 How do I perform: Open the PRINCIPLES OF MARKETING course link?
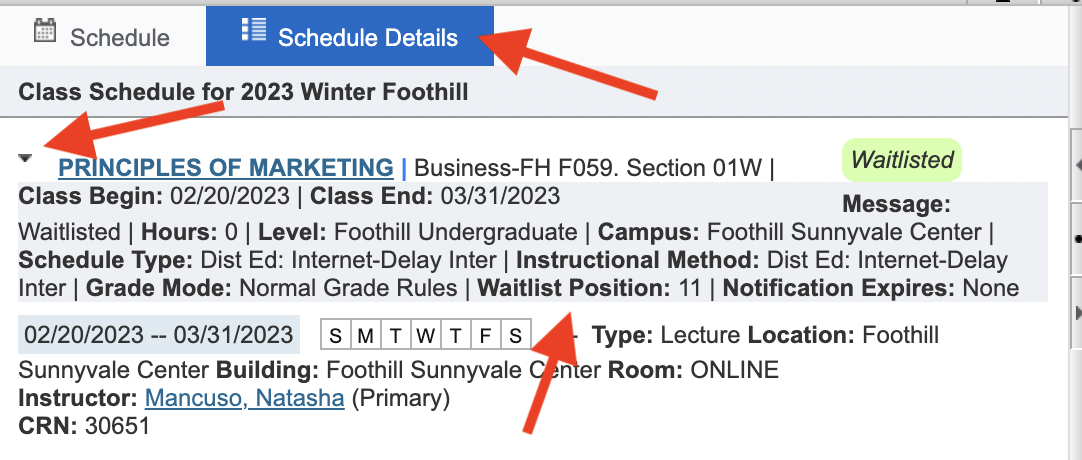[x=226, y=167]
